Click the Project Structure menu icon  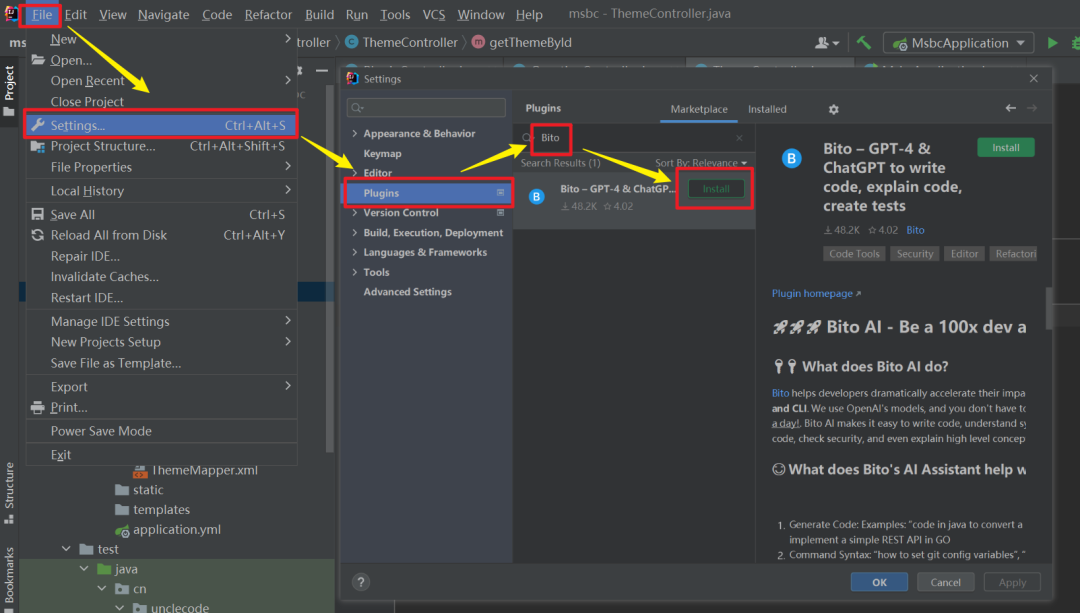click(x=38, y=146)
